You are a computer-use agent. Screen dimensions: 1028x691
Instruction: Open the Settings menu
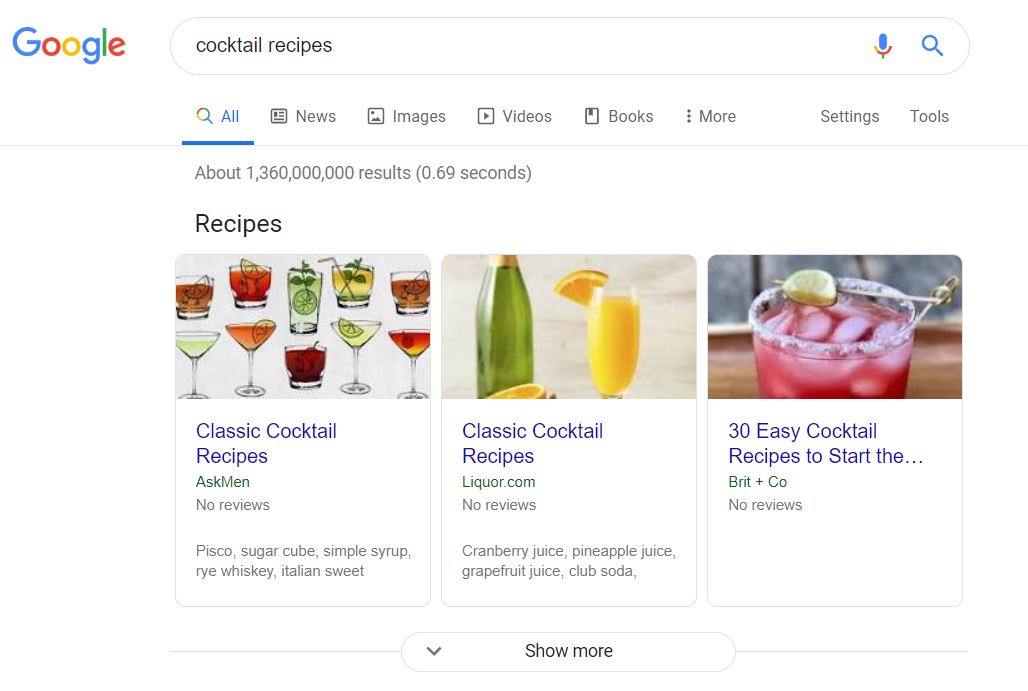(x=850, y=116)
